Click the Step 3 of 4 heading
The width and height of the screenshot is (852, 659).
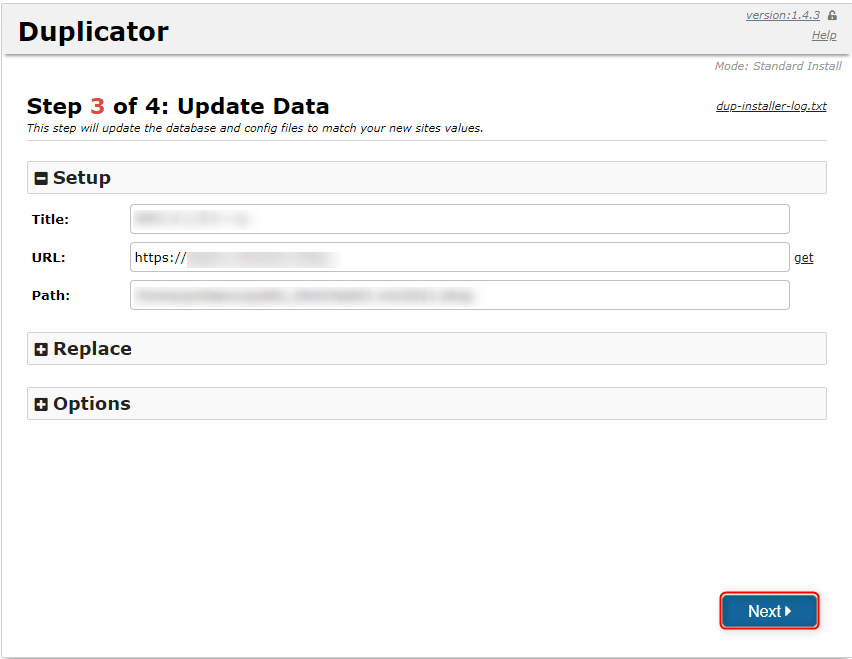[x=178, y=106]
